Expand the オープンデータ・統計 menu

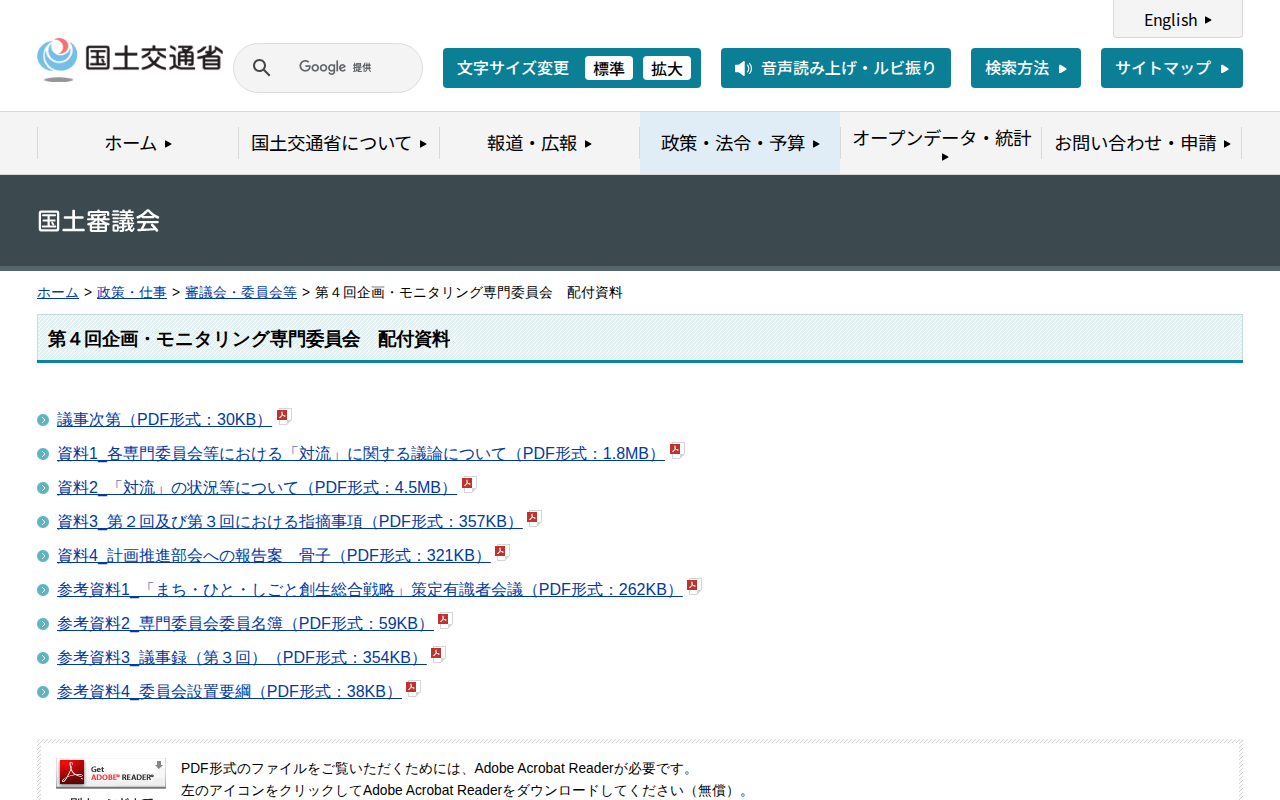point(941,143)
